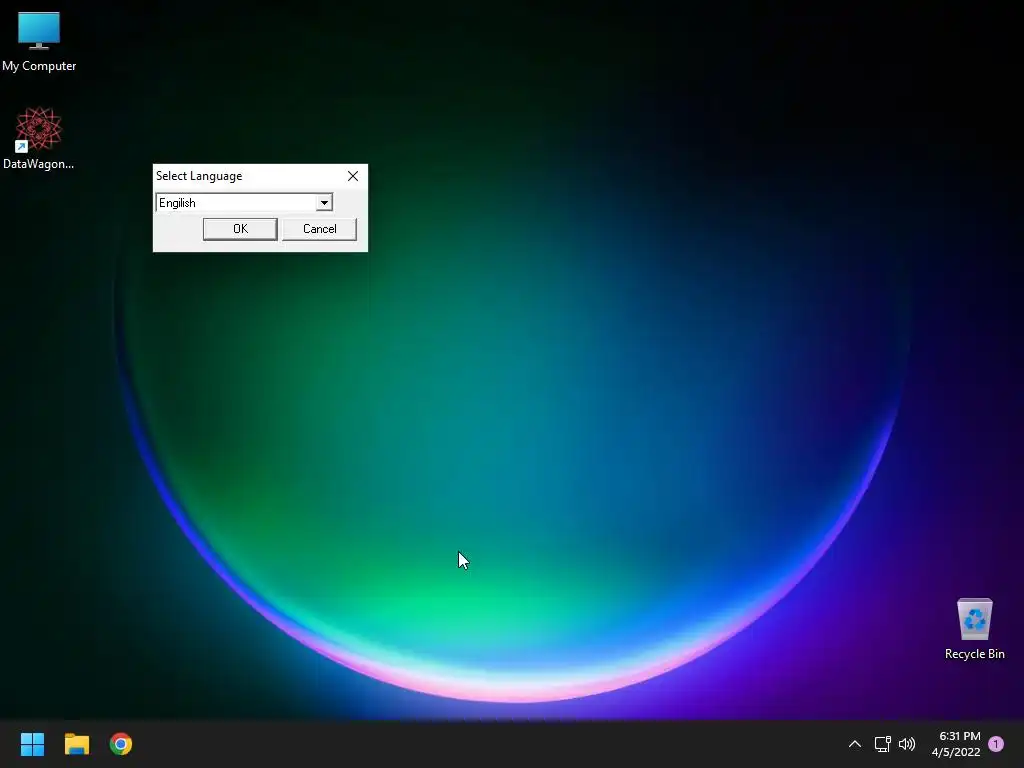Open the Windows Start menu
The width and height of the screenshot is (1024, 768).
(32, 744)
